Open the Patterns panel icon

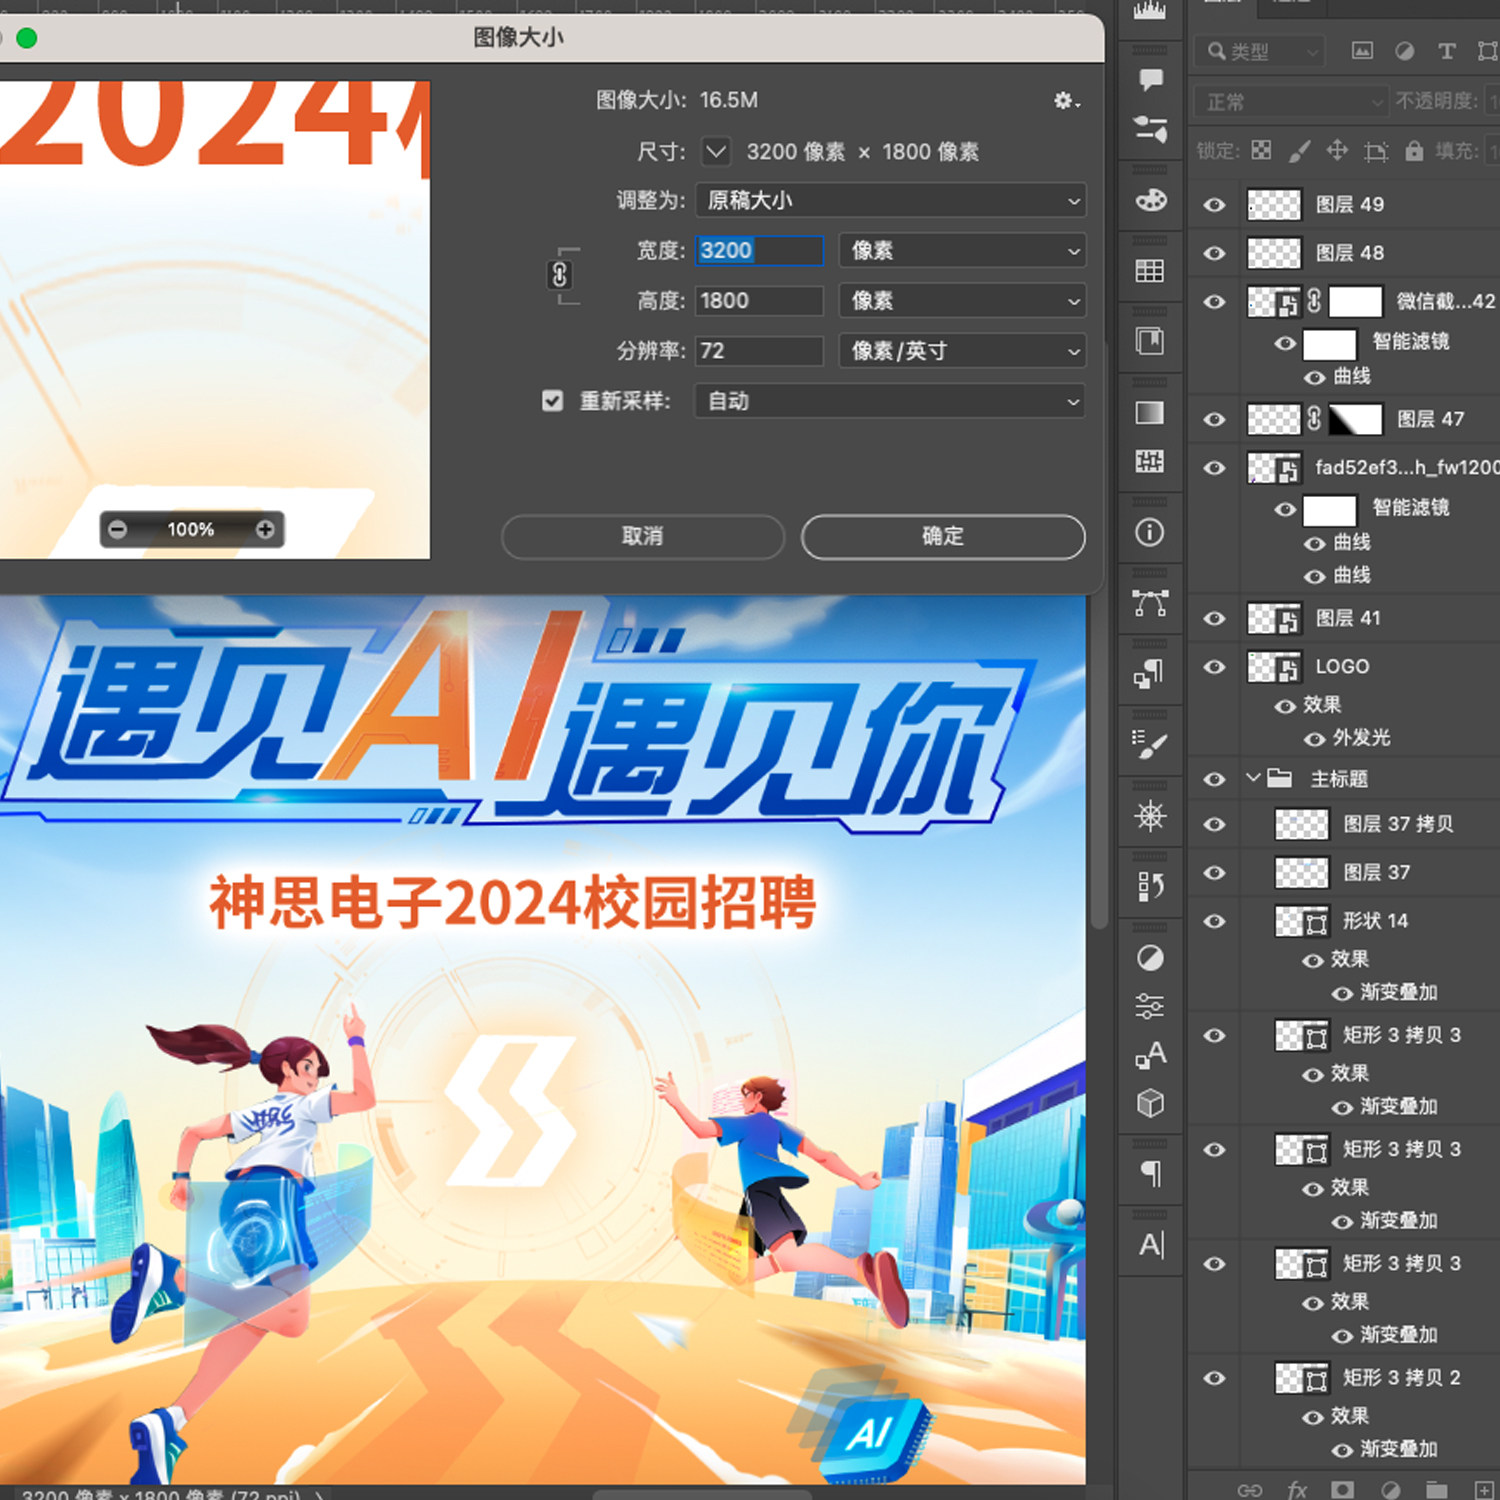(x=1150, y=461)
